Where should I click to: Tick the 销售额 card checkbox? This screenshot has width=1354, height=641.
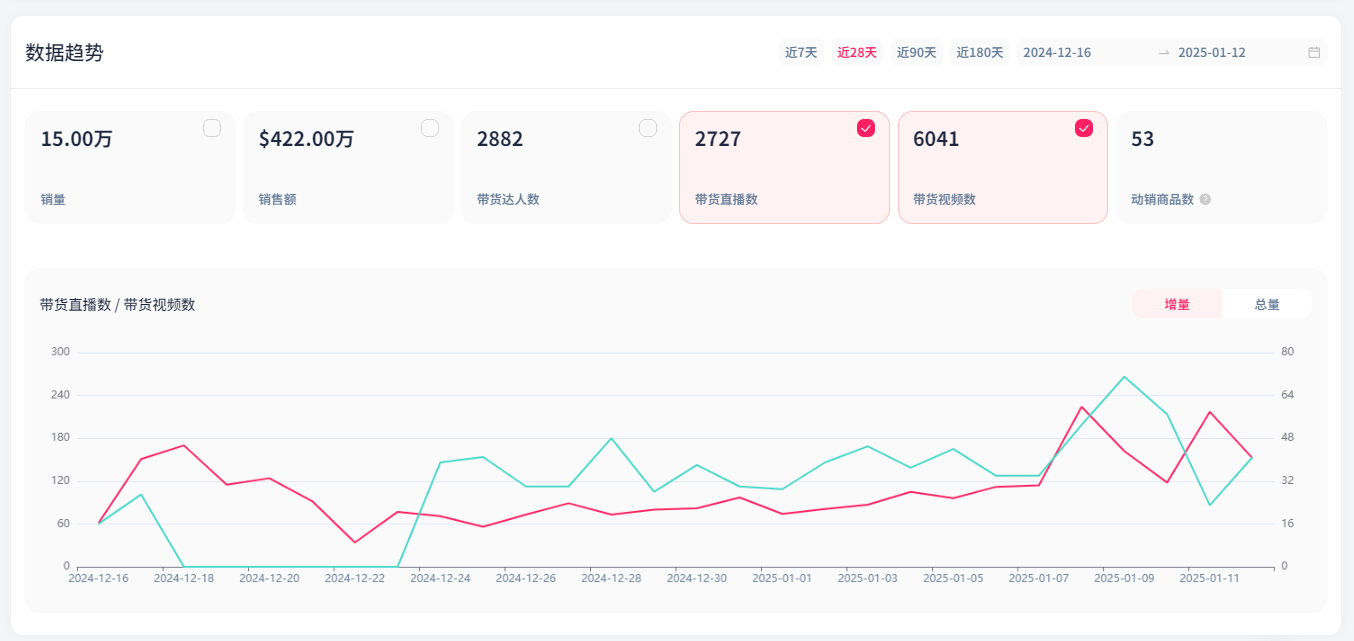(x=430, y=128)
